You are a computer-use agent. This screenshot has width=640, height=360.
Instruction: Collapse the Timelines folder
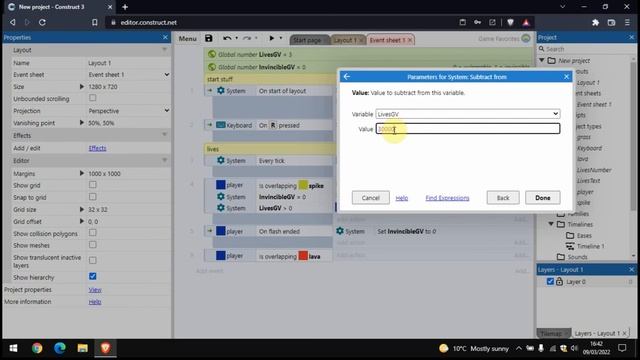pyautogui.click(x=551, y=224)
